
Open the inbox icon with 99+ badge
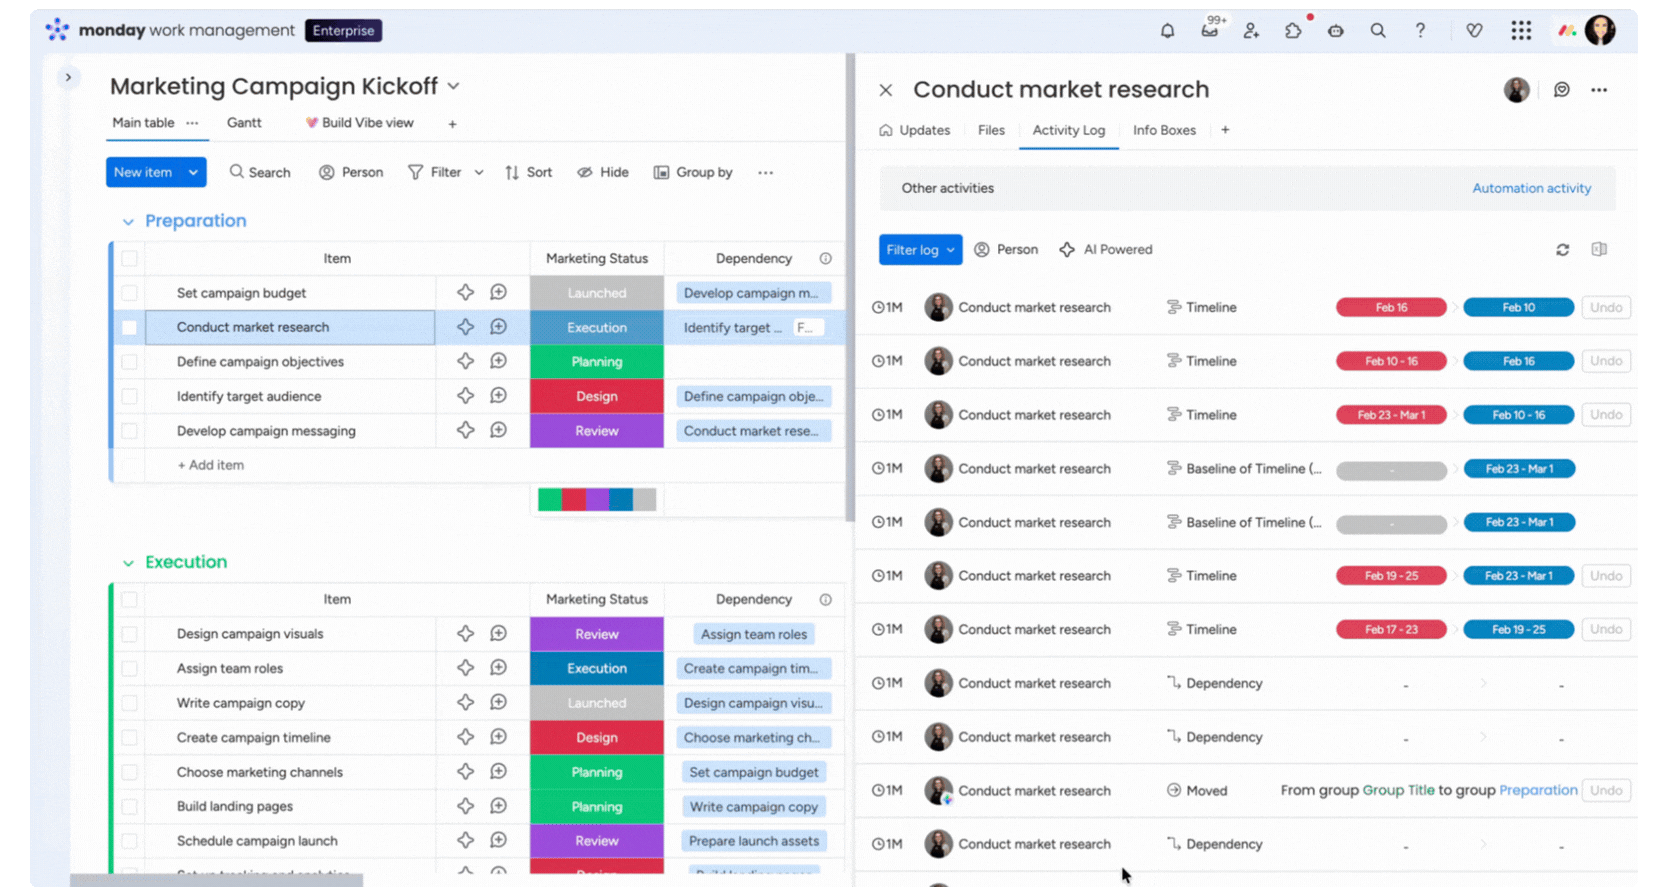pyautogui.click(x=1210, y=30)
